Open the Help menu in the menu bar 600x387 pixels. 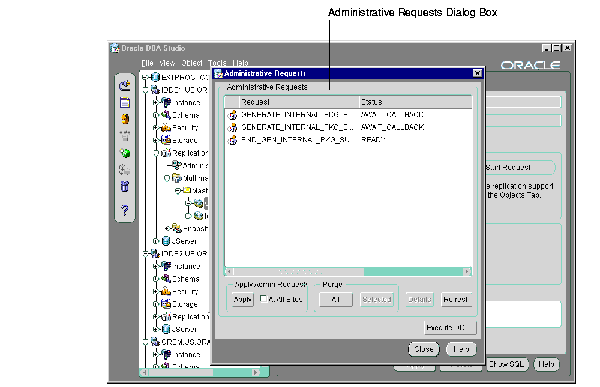coord(241,63)
